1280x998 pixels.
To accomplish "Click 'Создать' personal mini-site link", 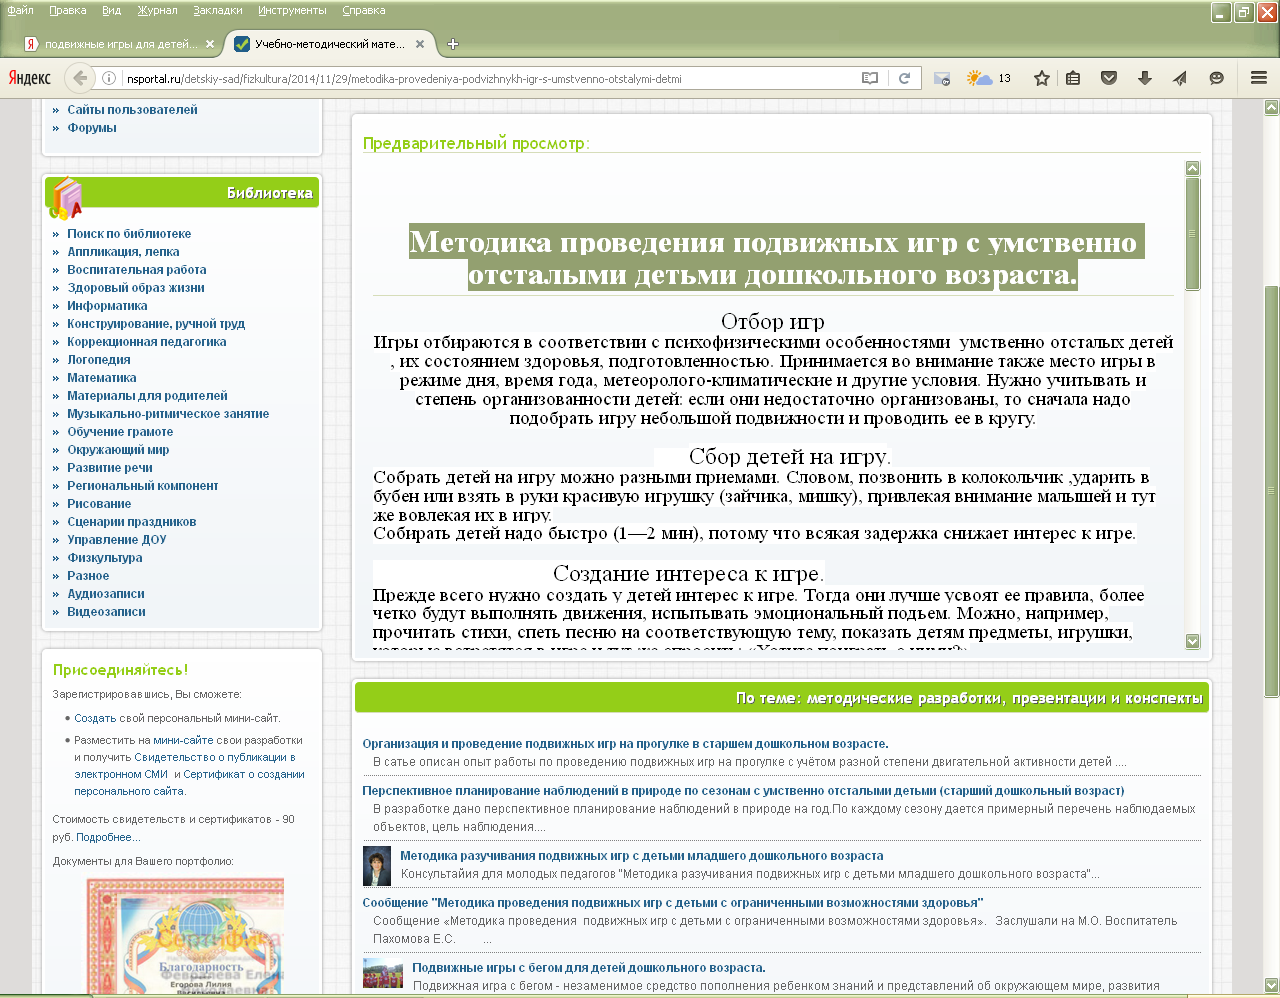I will pos(95,718).
